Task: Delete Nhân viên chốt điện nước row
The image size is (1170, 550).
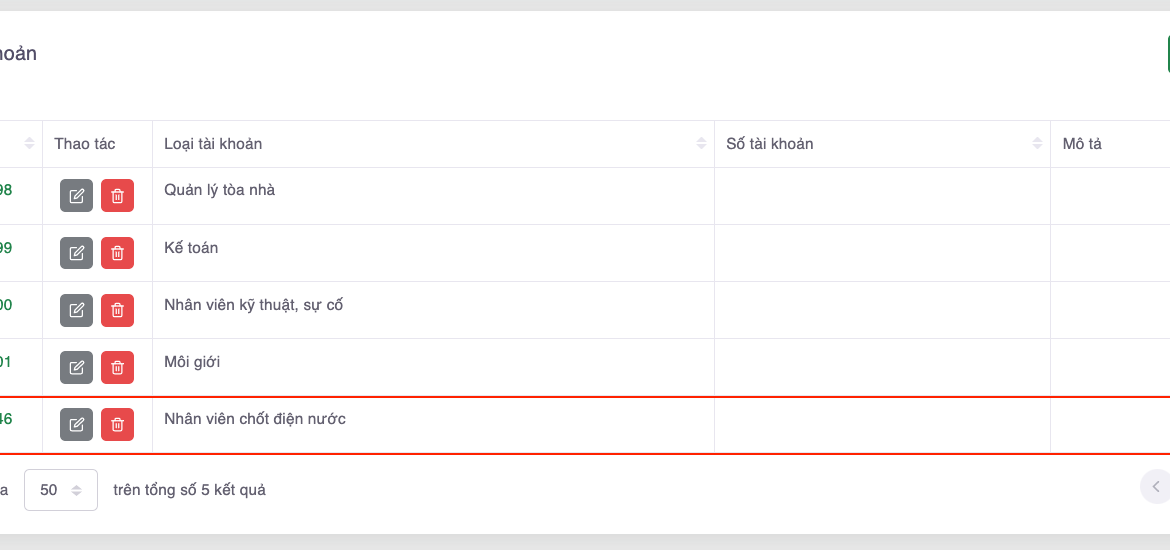Action: point(117,424)
